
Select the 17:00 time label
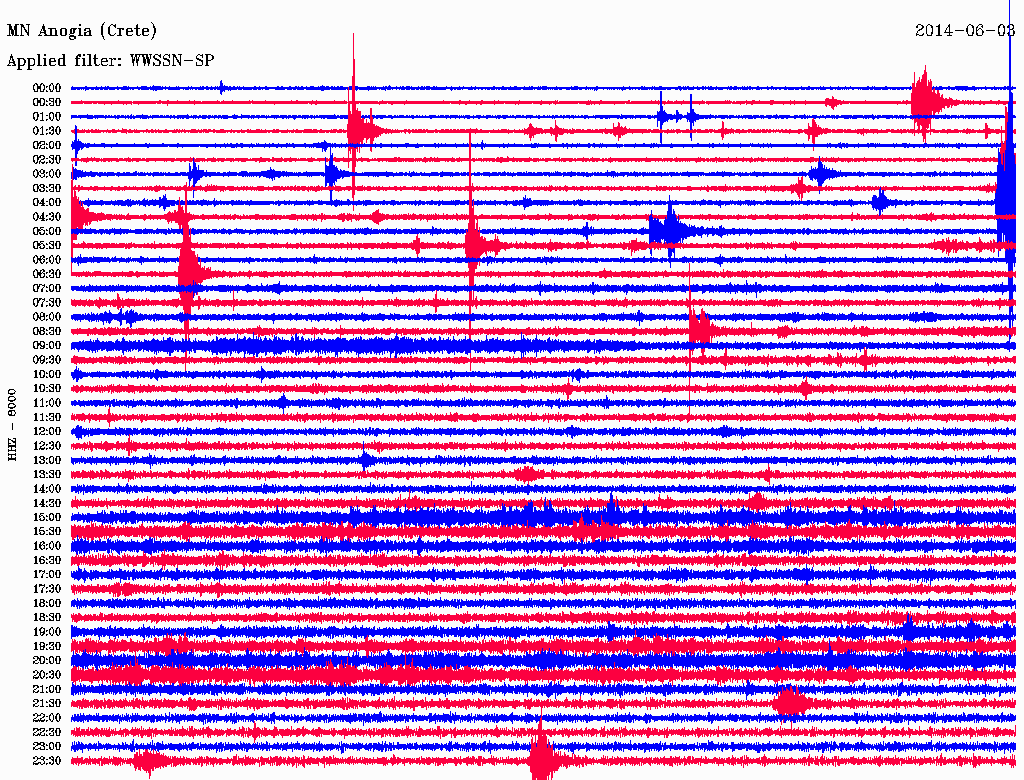pyautogui.click(x=47, y=575)
